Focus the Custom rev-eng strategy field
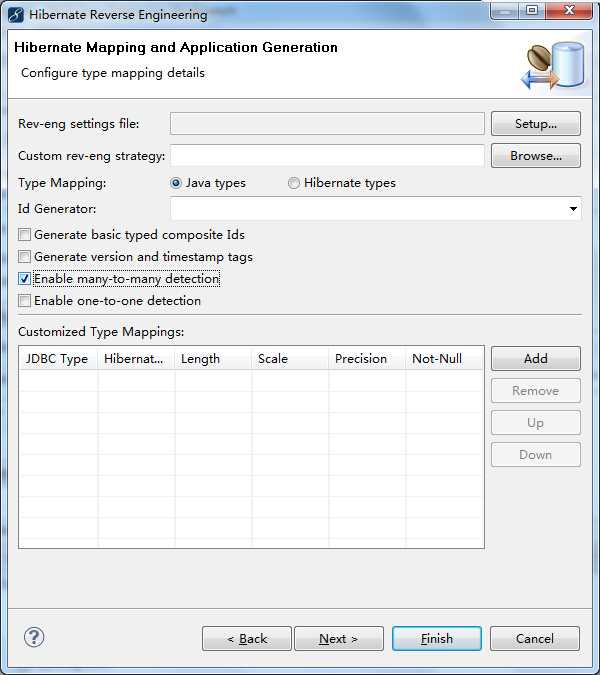Screen dimensions: 600x675 point(327,155)
